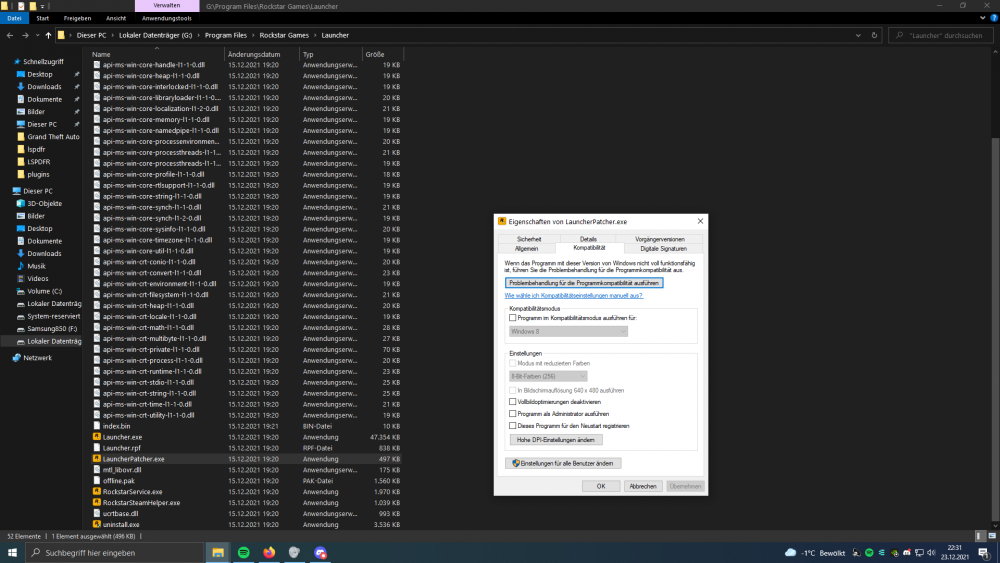
Task: Open the 8-Bit-Farben (256) dropdown
Action: click(548, 376)
